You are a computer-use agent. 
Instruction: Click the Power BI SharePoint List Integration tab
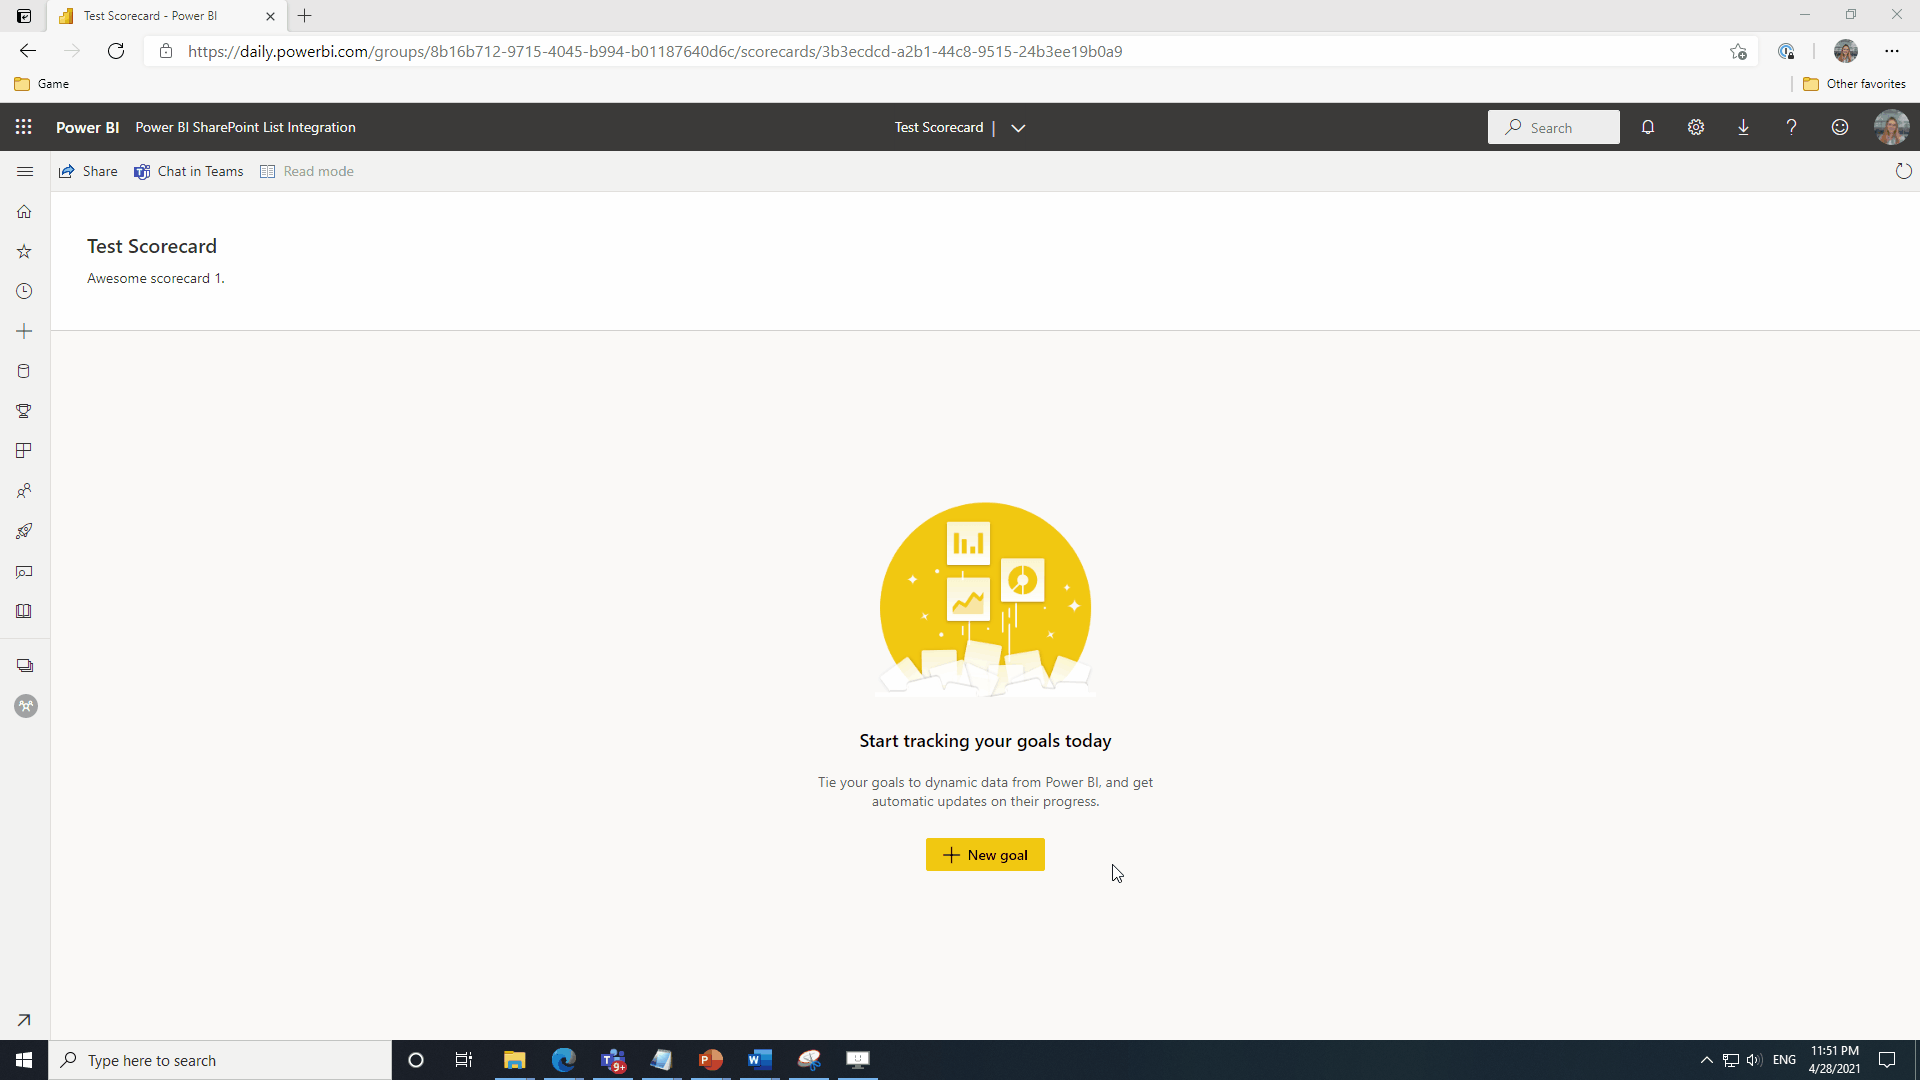(x=245, y=127)
